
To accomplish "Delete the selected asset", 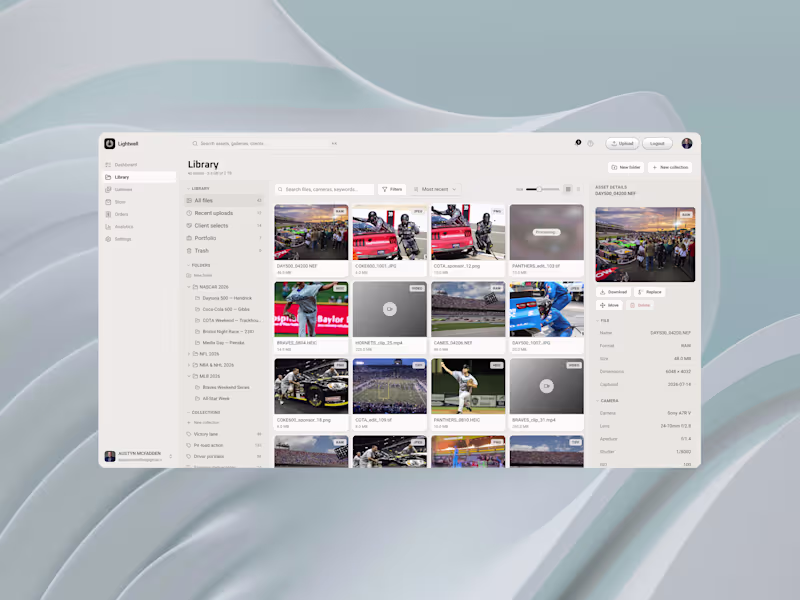I will tap(640, 305).
